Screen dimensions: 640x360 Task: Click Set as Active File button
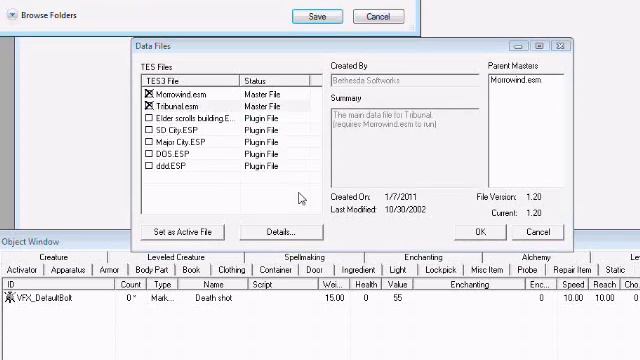[182, 232]
